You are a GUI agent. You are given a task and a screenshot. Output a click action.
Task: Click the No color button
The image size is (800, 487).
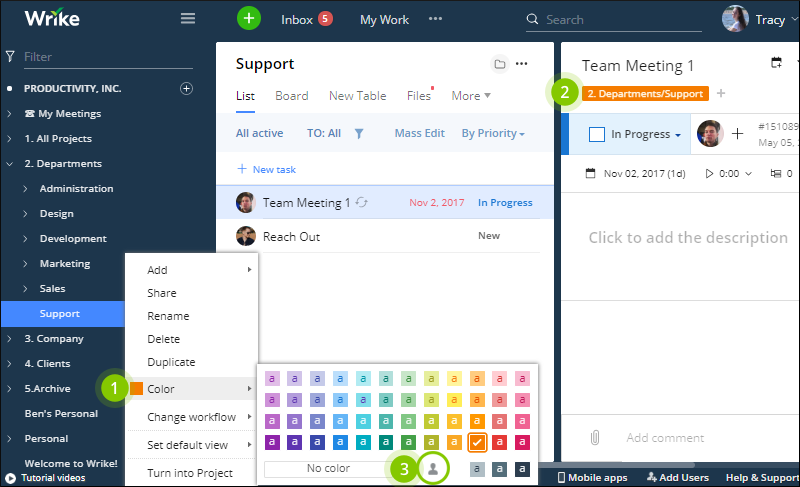tap(328, 469)
